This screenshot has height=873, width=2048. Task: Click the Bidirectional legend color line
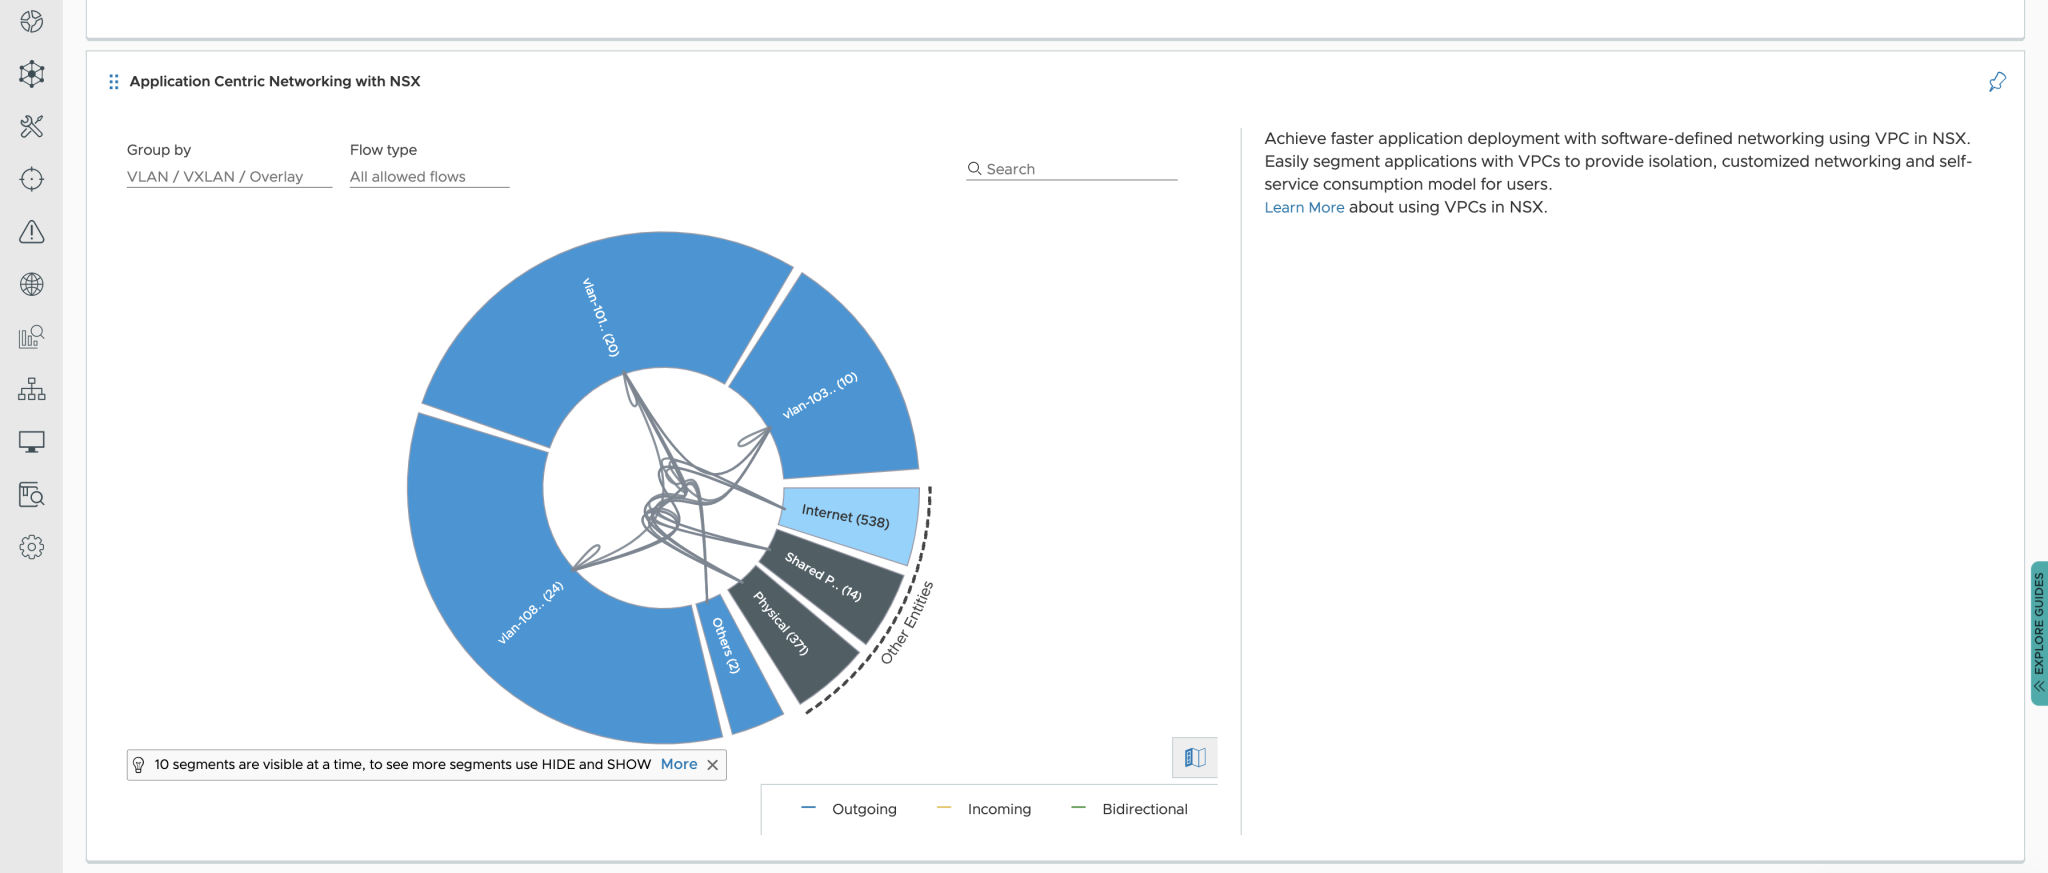(x=1079, y=808)
